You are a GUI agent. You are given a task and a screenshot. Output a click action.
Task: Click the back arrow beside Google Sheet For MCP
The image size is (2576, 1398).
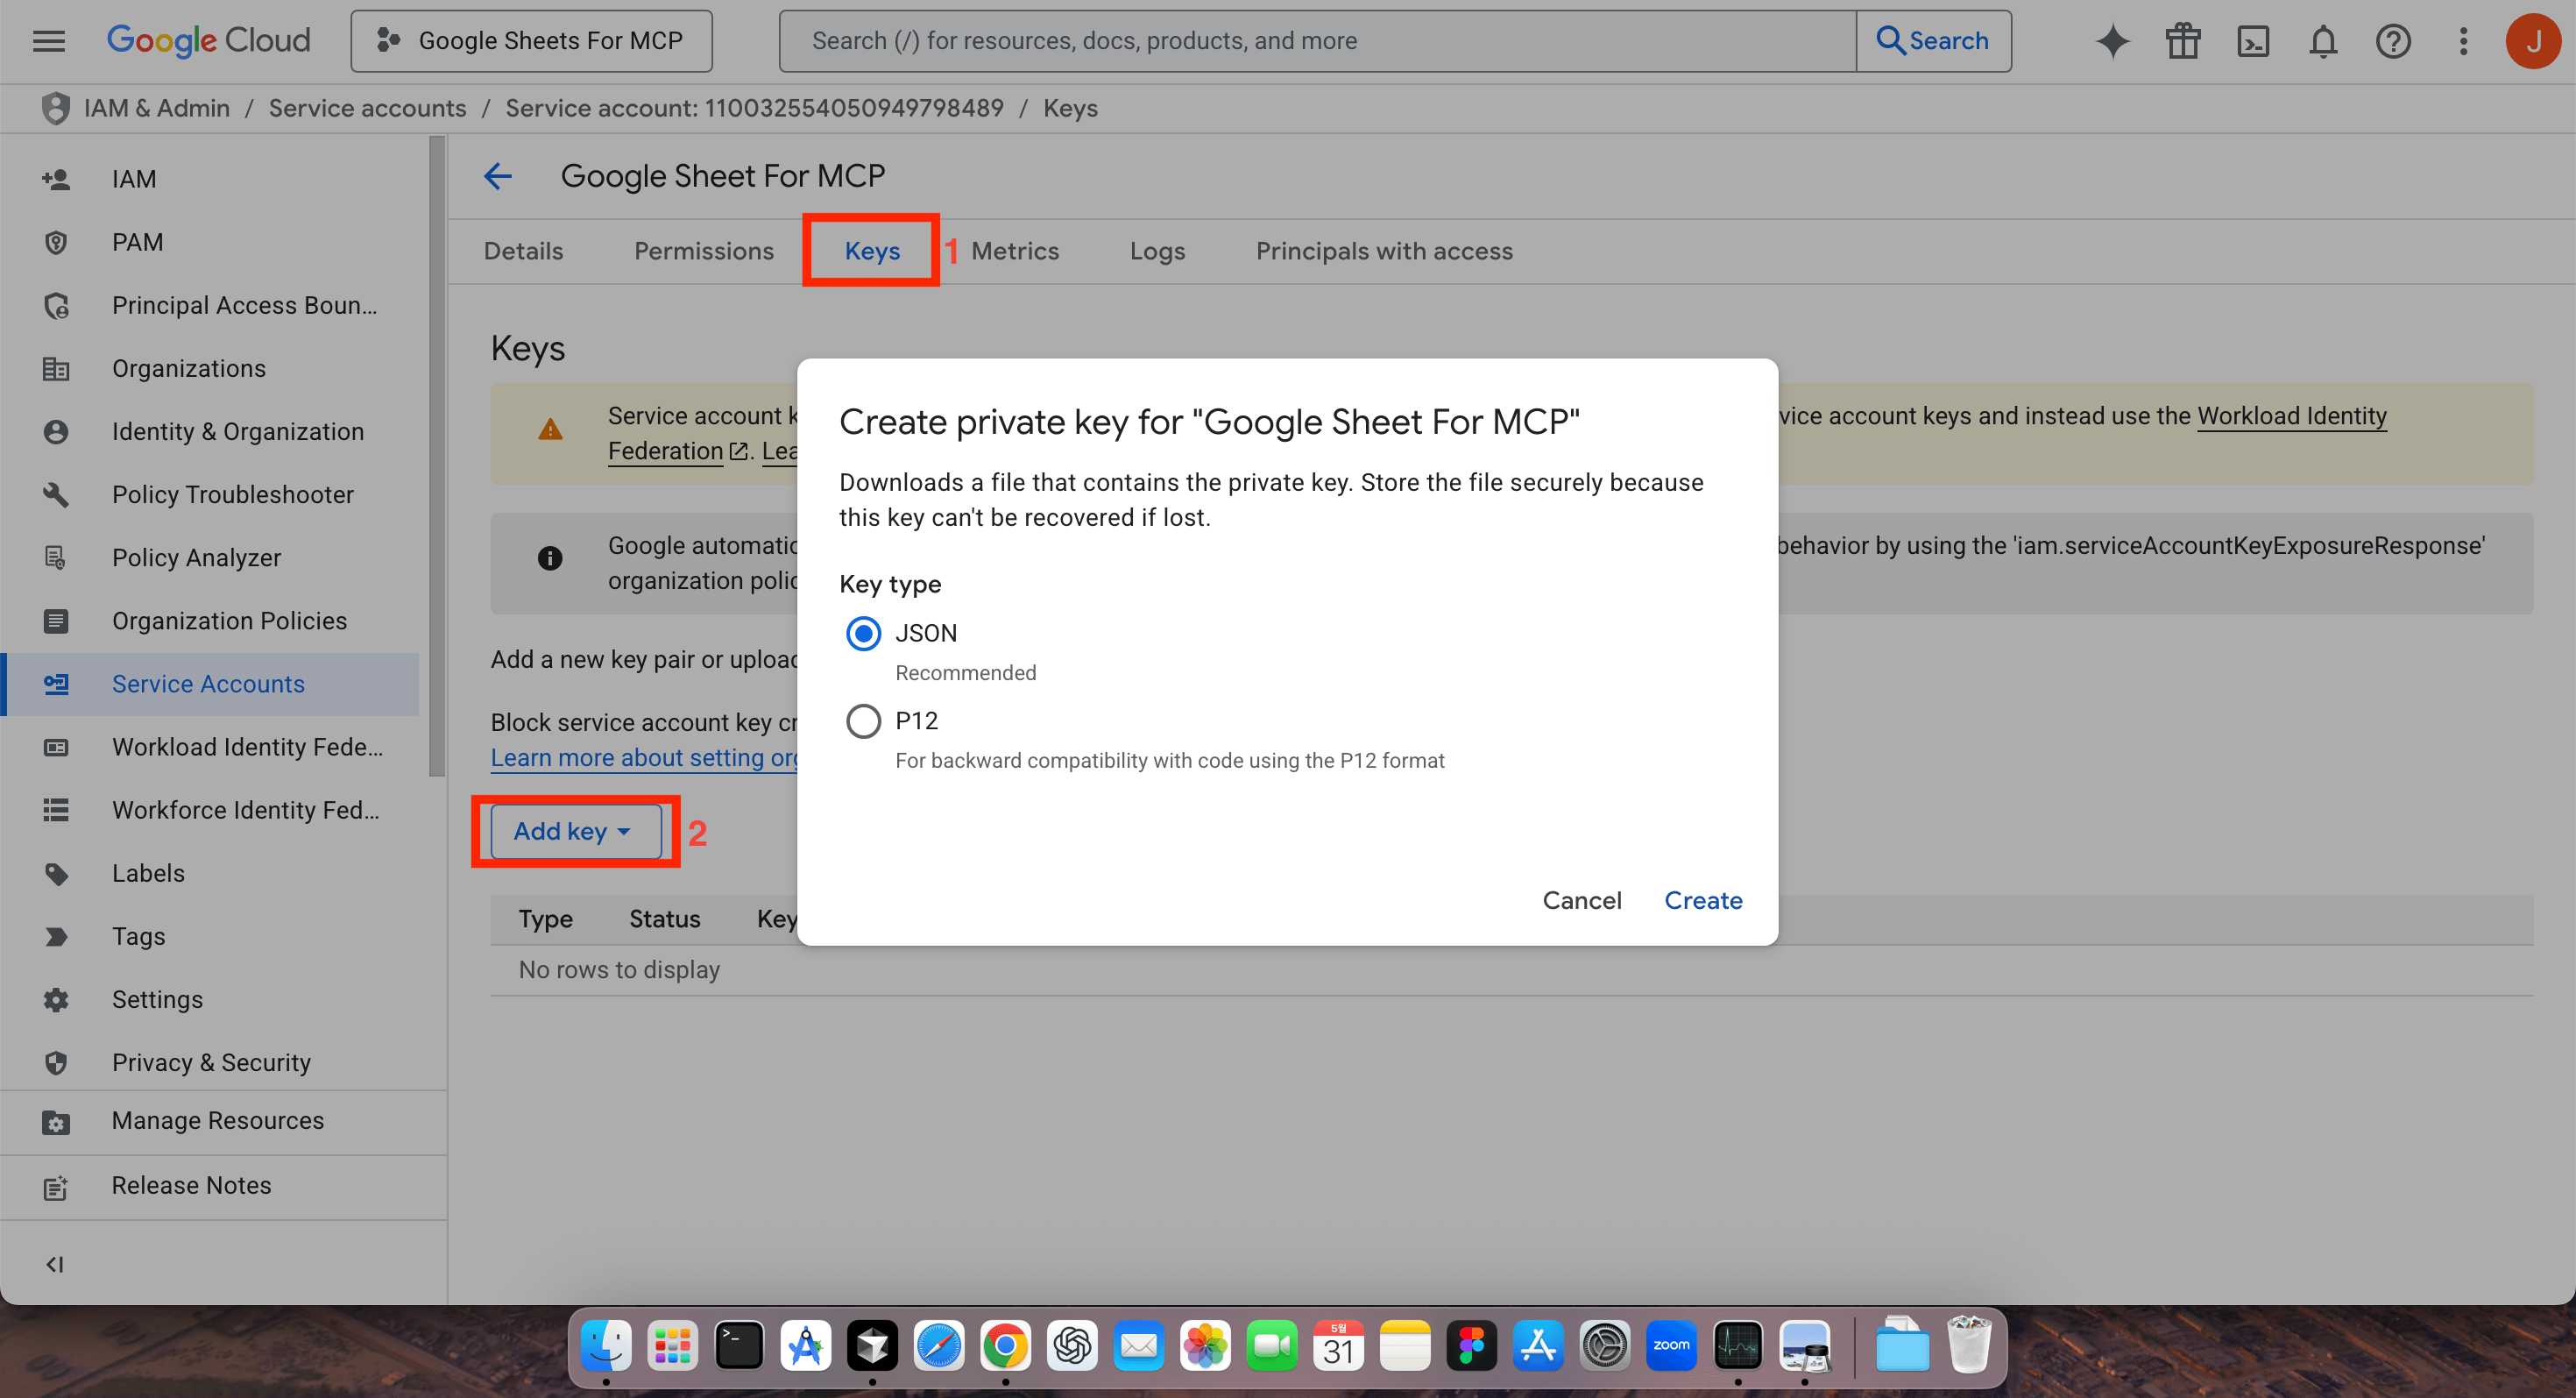[x=498, y=176]
